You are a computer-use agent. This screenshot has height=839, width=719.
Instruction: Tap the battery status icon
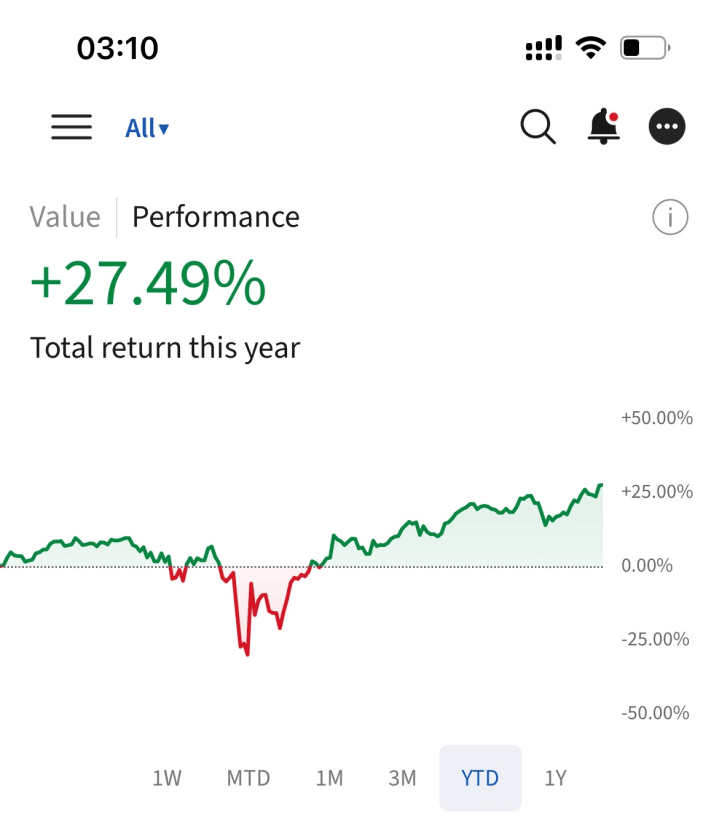[644, 47]
